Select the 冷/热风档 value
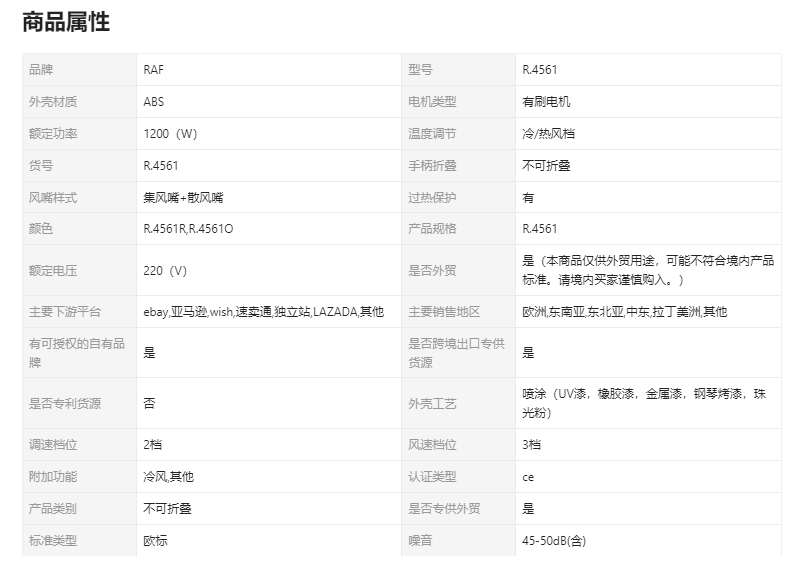Image resolution: width=802 pixels, height=566 pixels. [x=548, y=133]
